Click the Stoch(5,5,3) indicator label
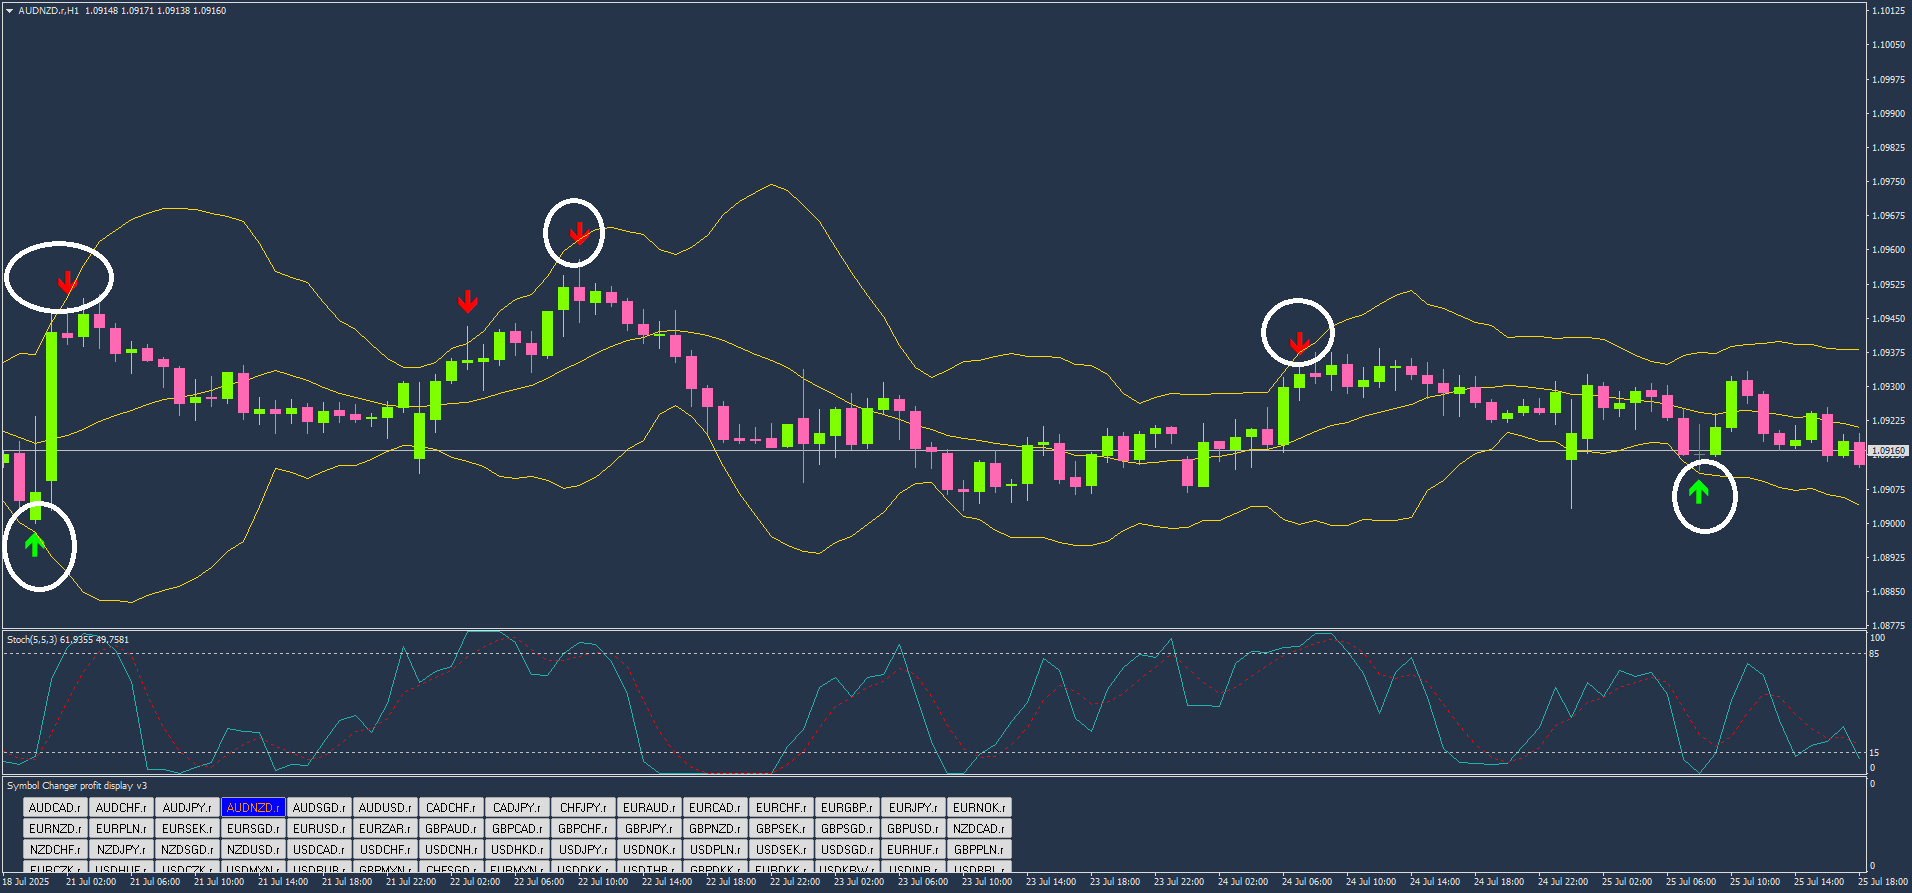The image size is (1912, 893). [x=68, y=639]
